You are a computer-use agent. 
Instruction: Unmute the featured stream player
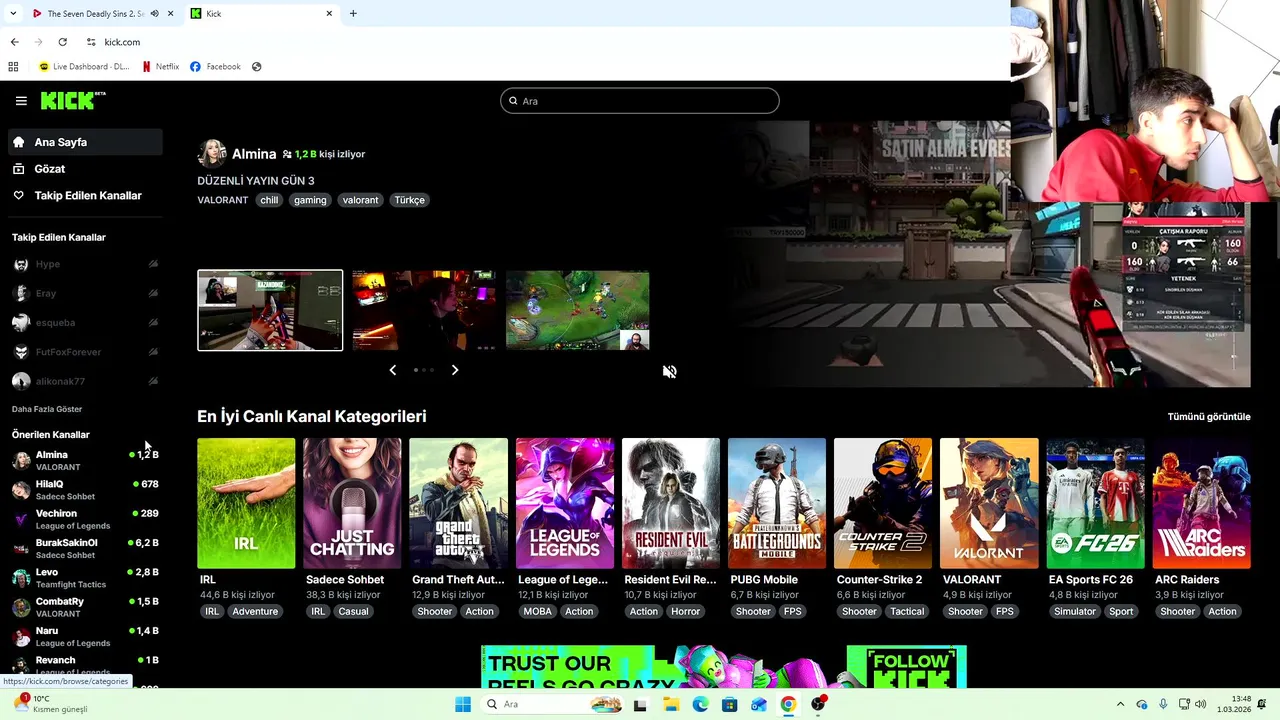[669, 372]
